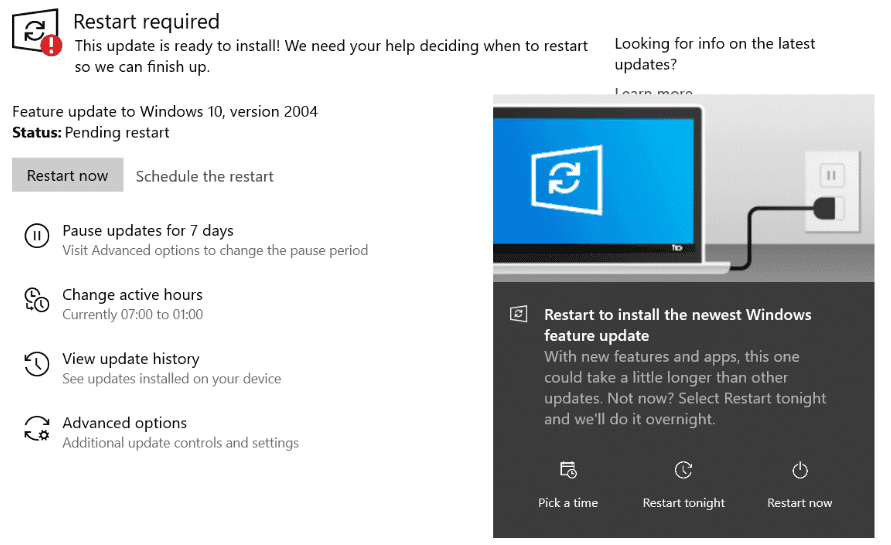Click 'Looking for info on the latest updates?' text
The height and width of the screenshot is (545, 891).
pyautogui.click(x=715, y=54)
